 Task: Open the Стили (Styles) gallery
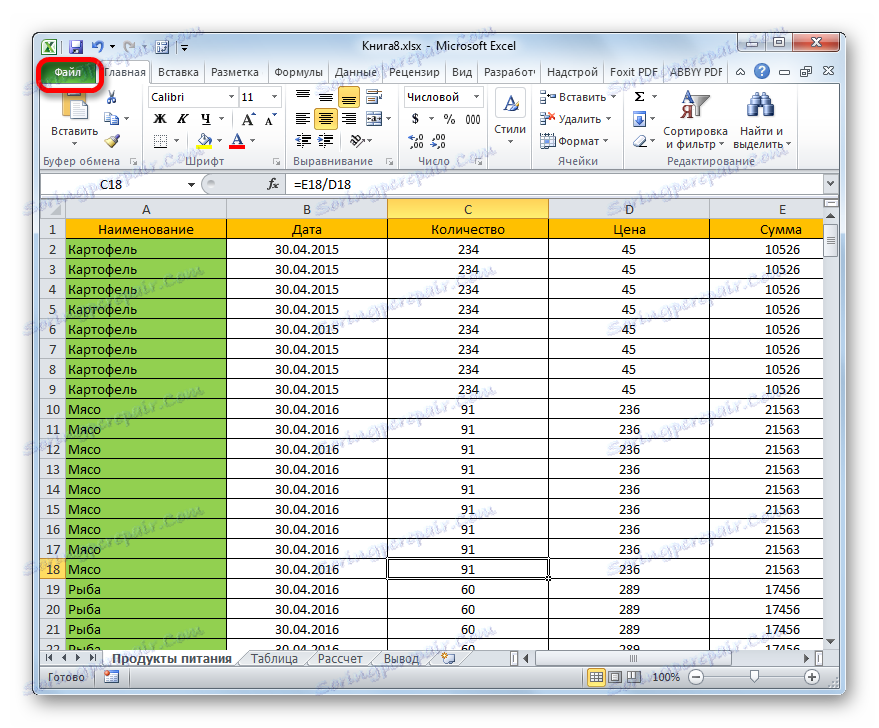510,117
